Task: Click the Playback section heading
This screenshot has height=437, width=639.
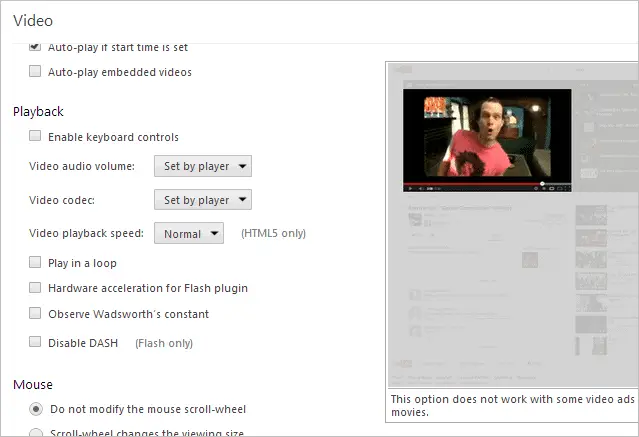Action: (x=38, y=112)
